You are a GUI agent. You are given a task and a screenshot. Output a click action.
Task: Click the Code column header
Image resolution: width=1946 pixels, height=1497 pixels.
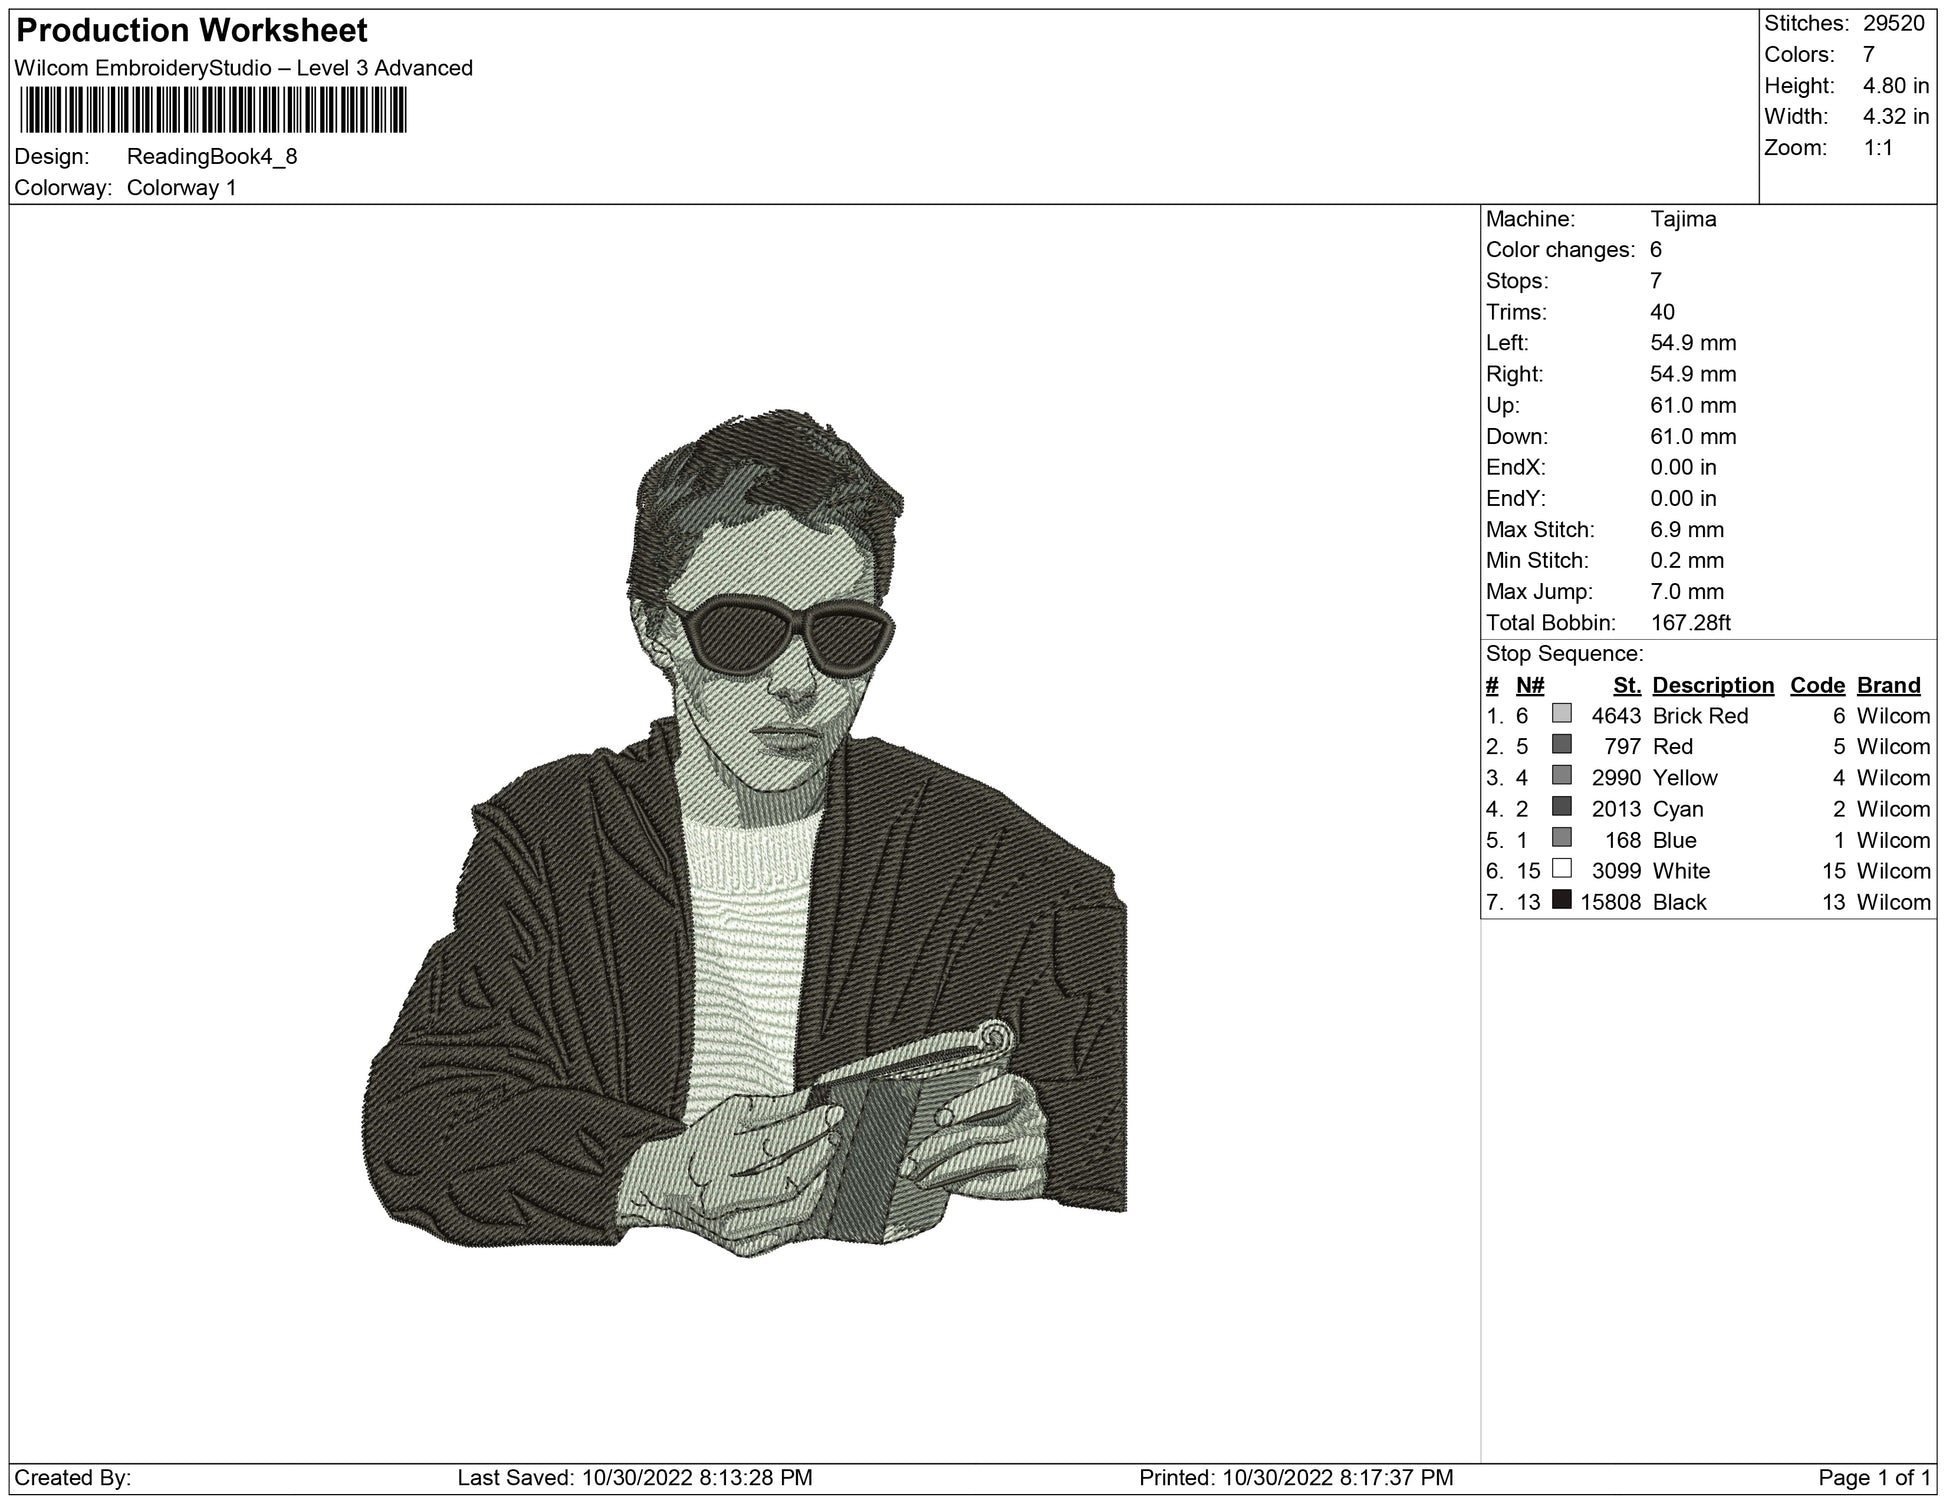[1817, 685]
